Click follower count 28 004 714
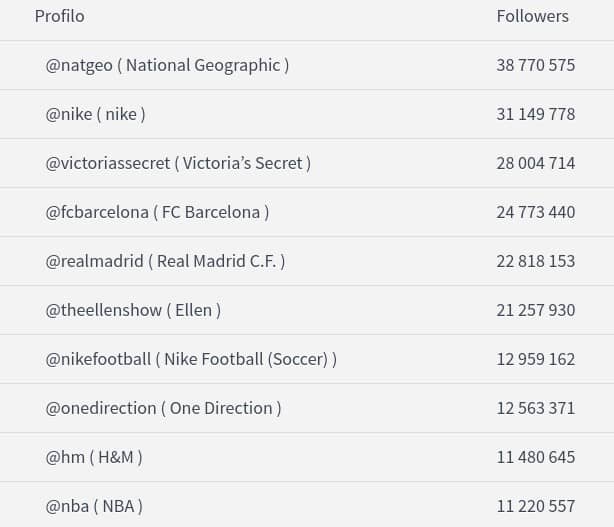Image resolution: width=614 pixels, height=527 pixels. [x=536, y=163]
